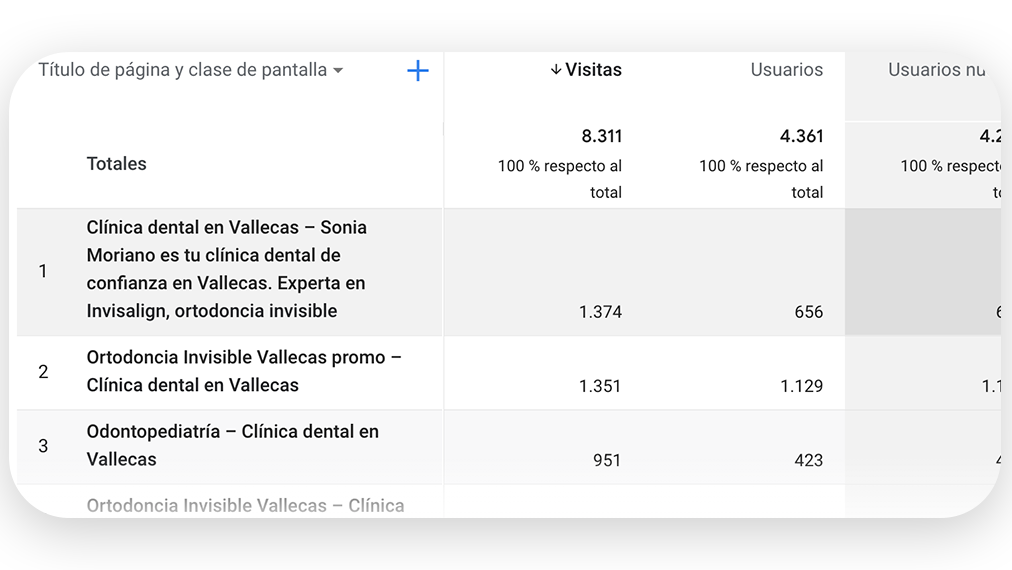Click the blue plus add-dimension icon
1012x570 pixels.
point(418,70)
